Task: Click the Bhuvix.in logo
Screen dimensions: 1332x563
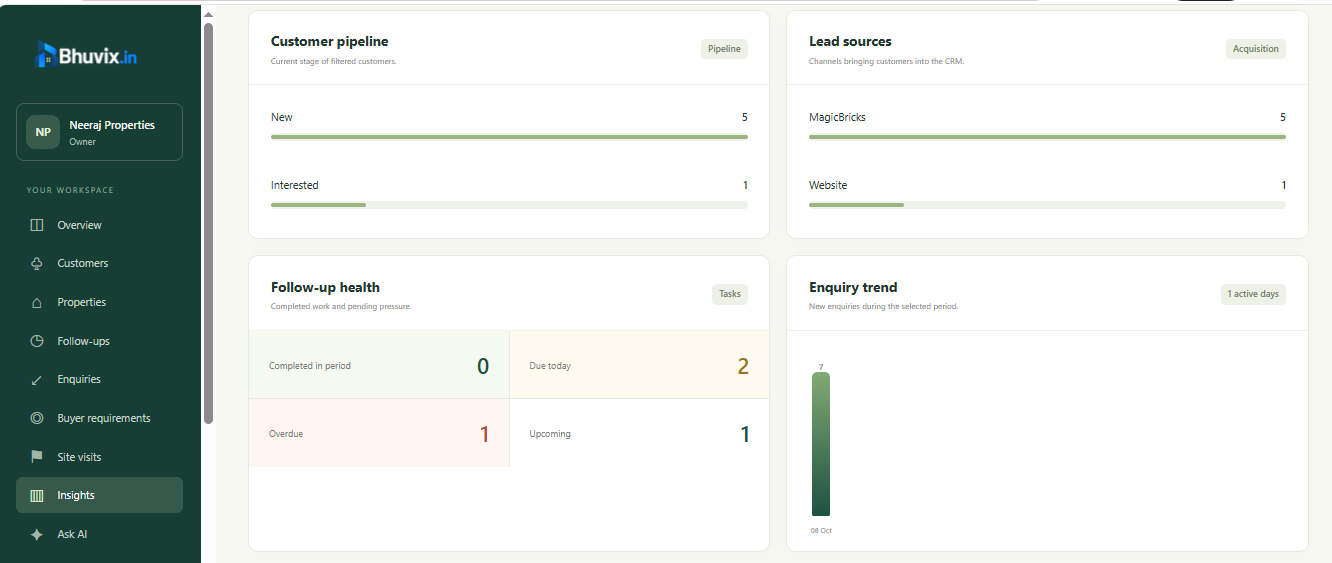Action: (86, 55)
